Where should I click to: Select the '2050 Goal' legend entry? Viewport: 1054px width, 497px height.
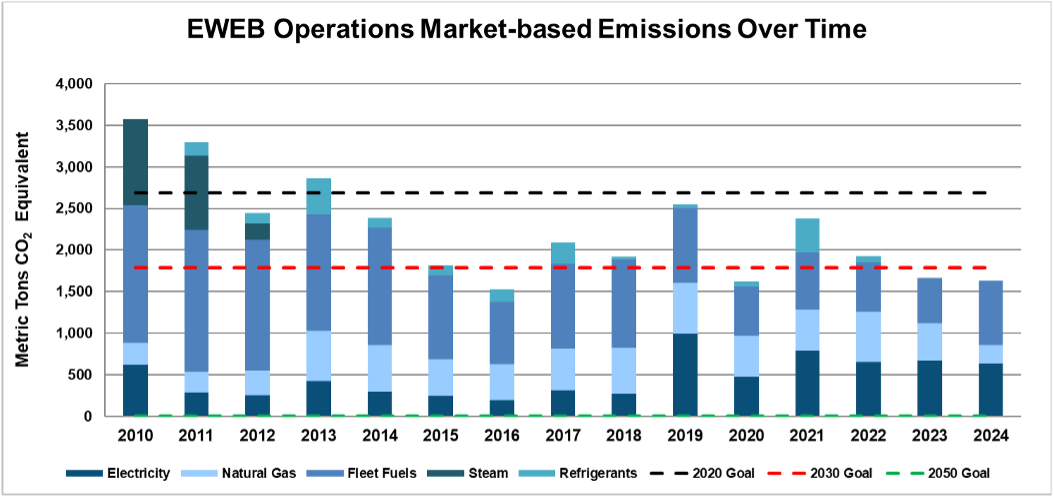(938, 473)
